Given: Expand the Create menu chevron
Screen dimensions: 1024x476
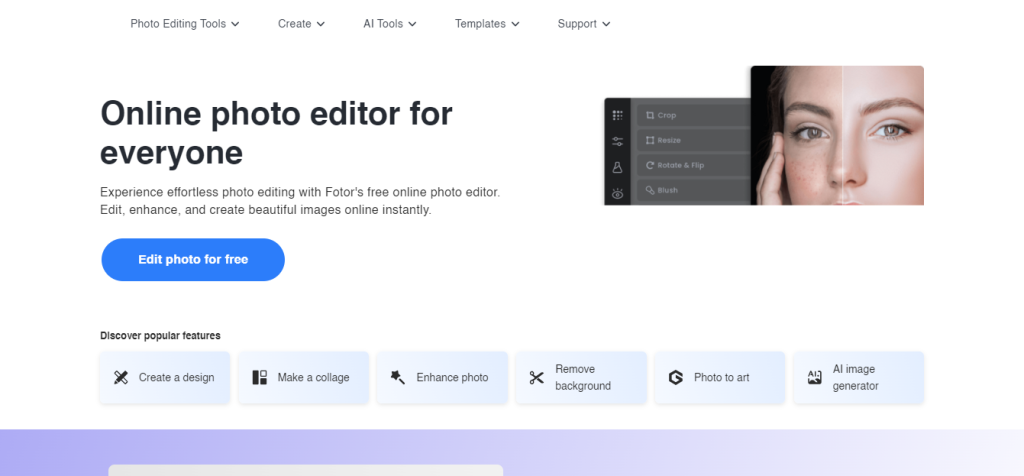Looking at the screenshot, I should coord(321,24).
